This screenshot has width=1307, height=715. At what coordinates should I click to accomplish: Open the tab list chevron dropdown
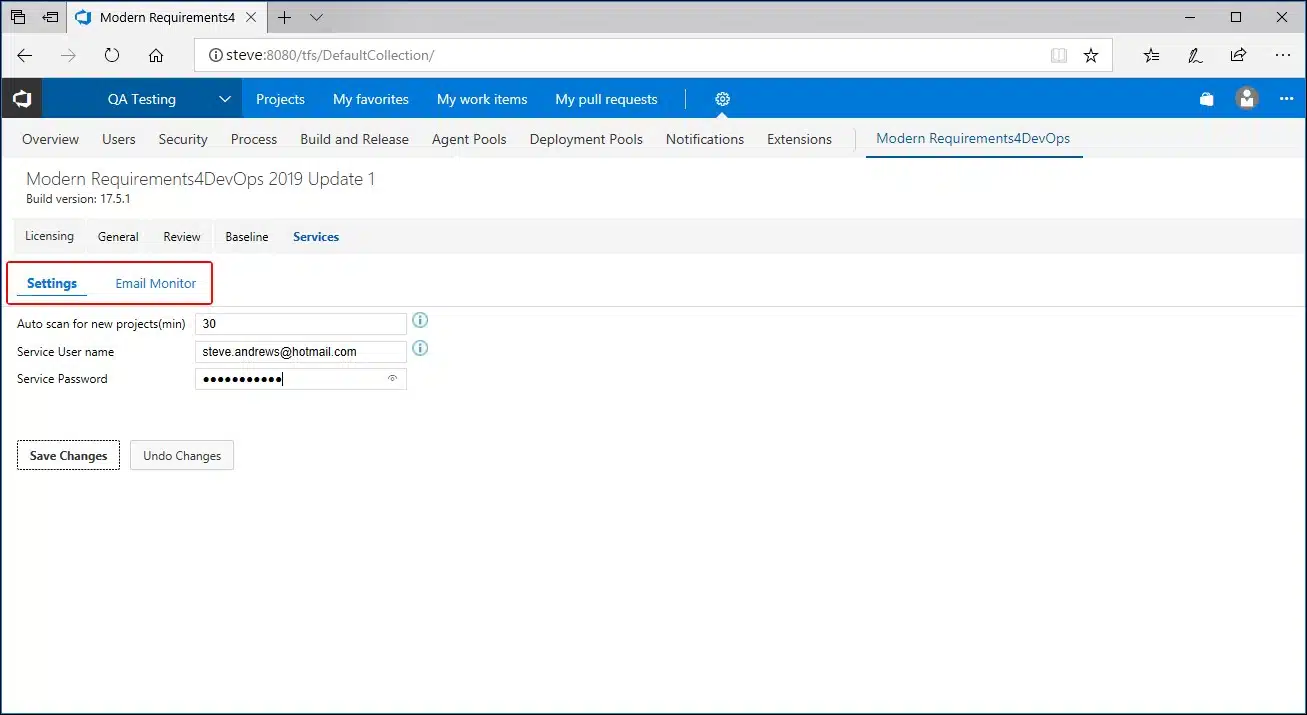click(x=317, y=17)
